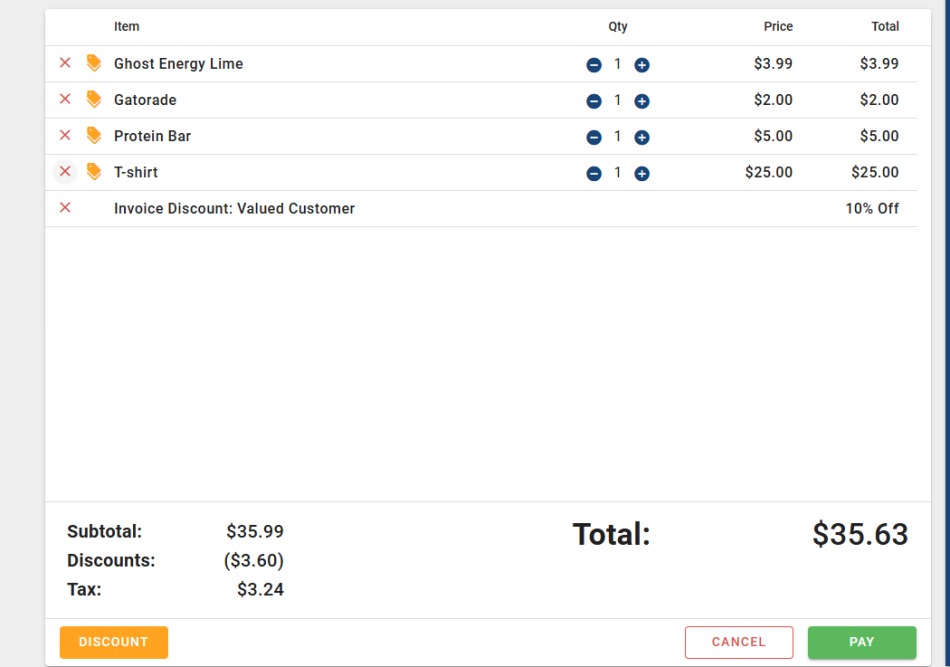The image size is (950, 667).
Task: Click the orange tag icon for Ghost Energy Lime
Action: tap(94, 63)
